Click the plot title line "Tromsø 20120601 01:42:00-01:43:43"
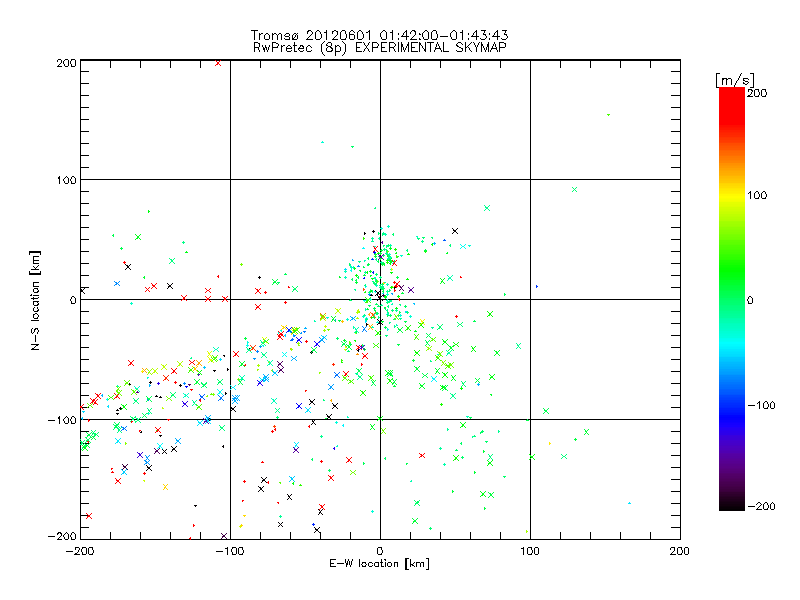 click(x=379, y=35)
